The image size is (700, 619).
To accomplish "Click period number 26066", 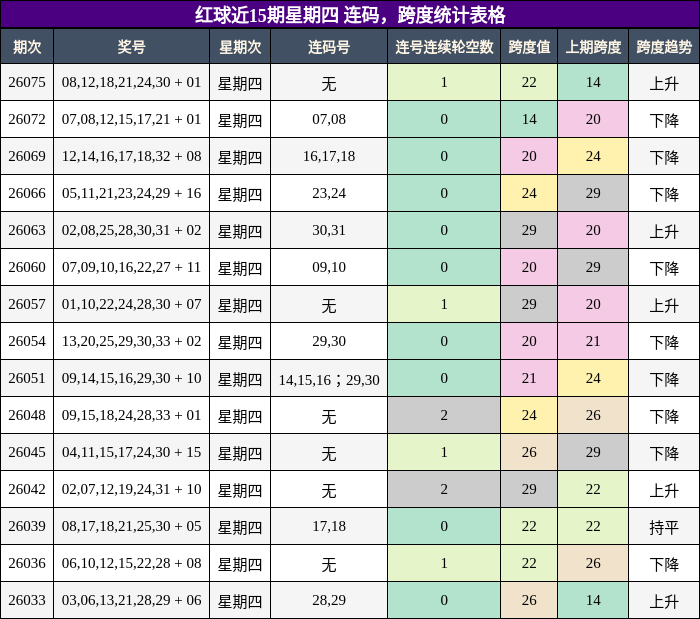I will [27, 193].
